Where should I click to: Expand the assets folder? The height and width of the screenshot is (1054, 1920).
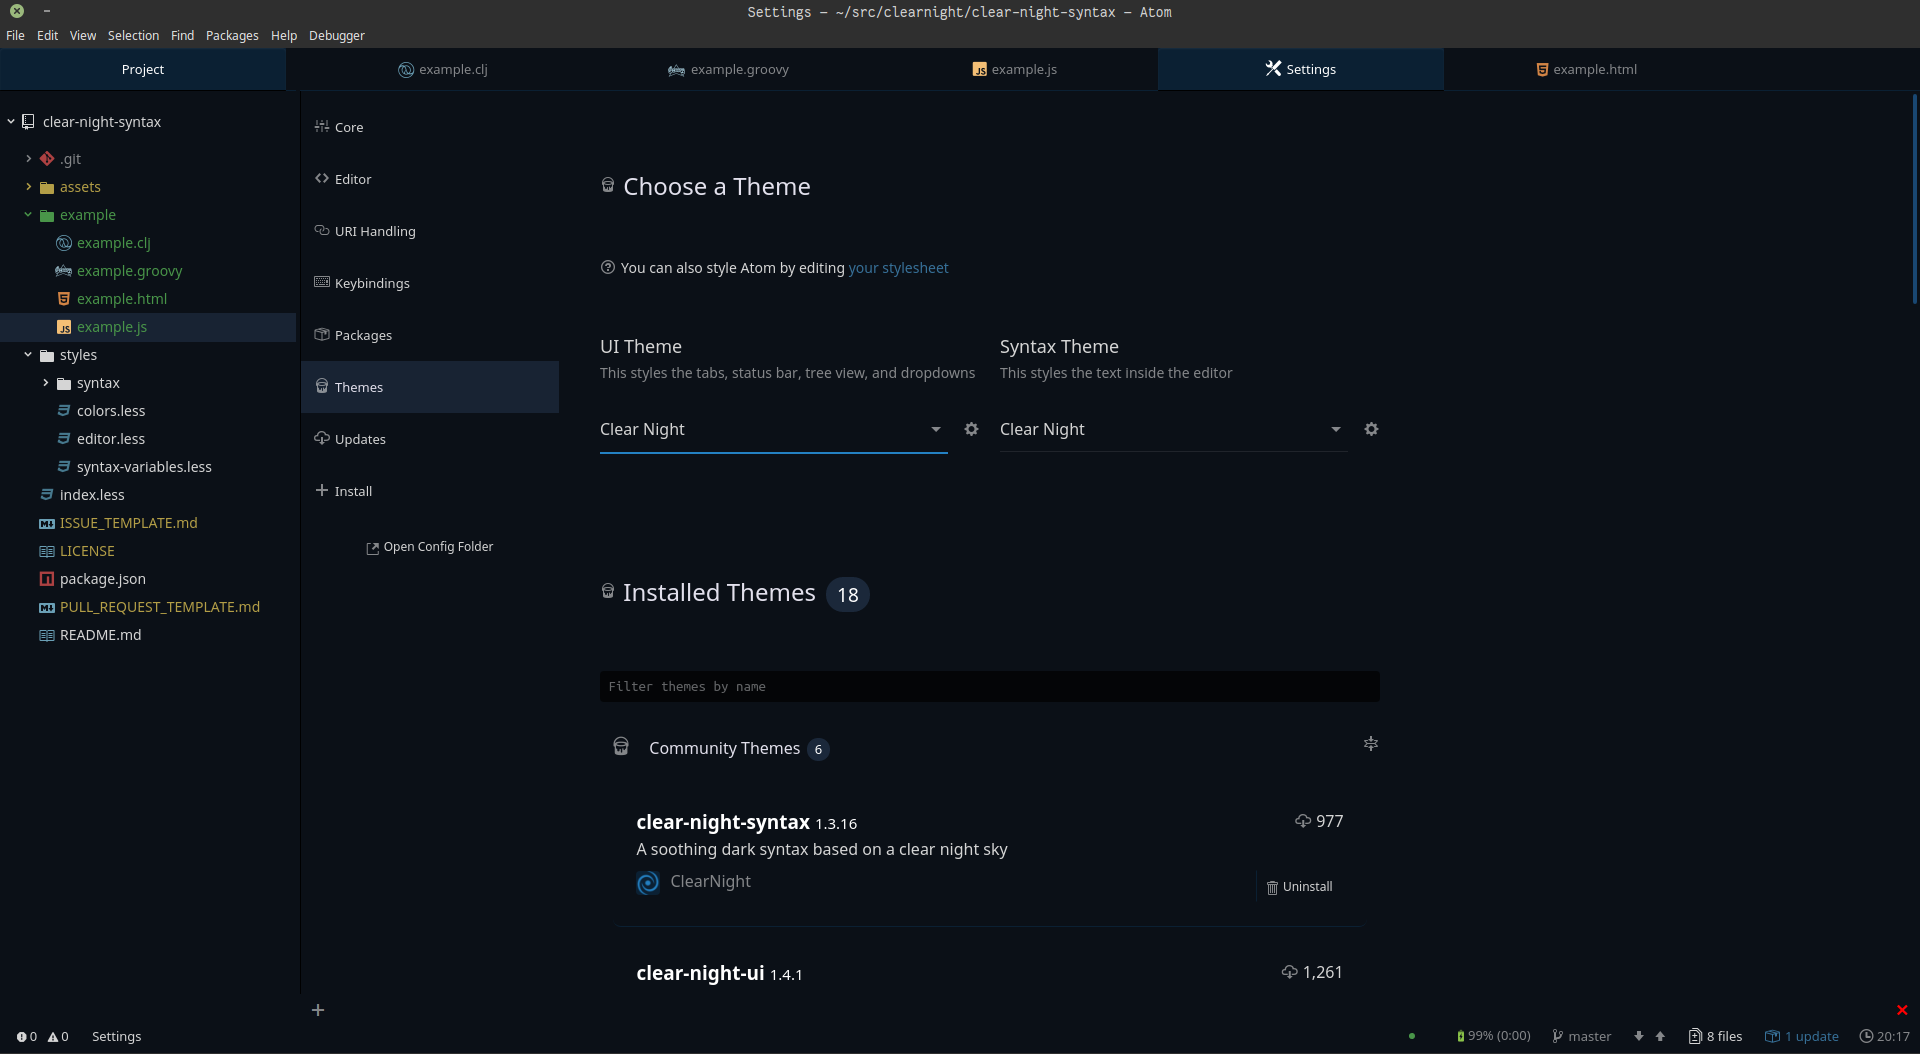(x=29, y=187)
